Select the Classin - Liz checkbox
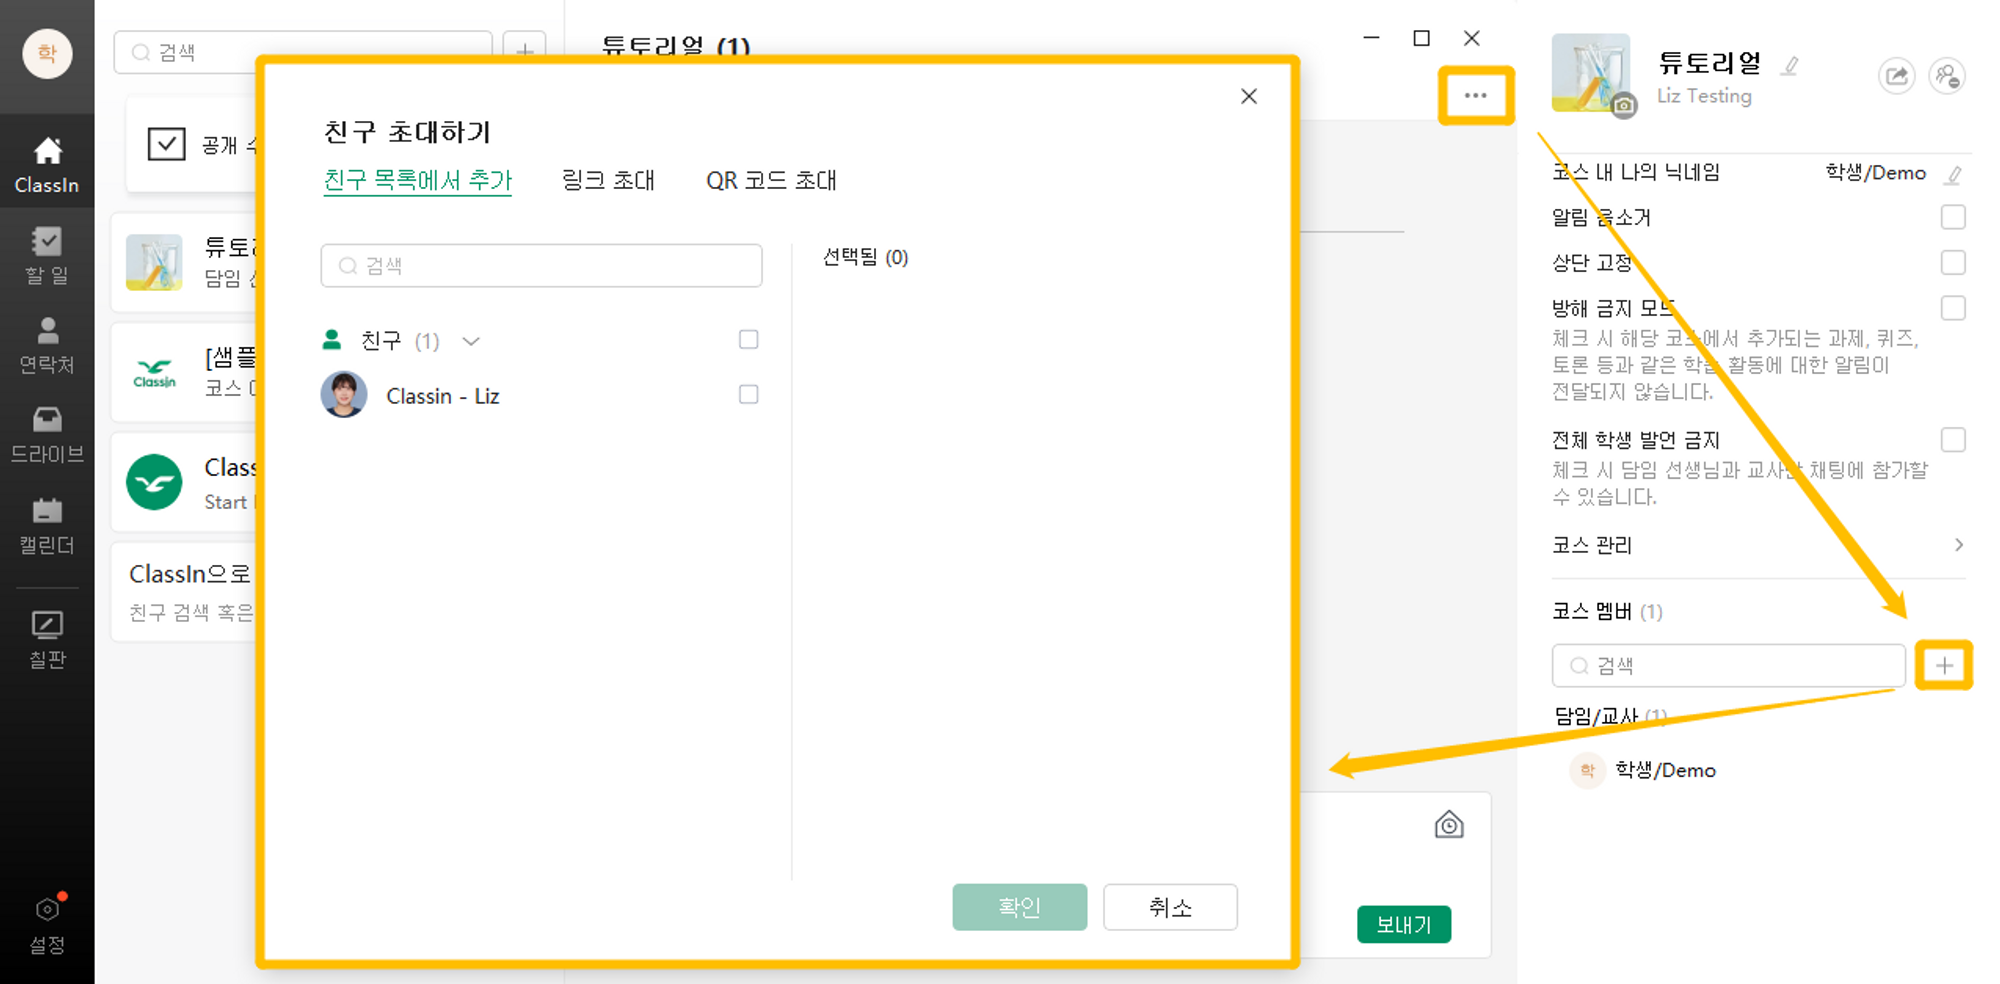 [x=748, y=395]
